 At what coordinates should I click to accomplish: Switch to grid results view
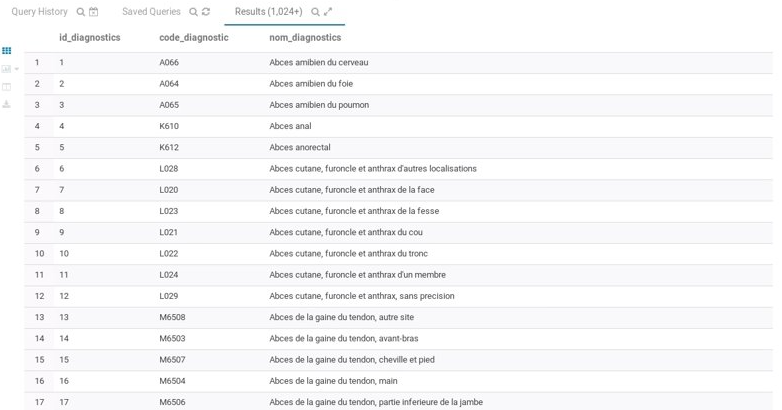[x=6, y=50]
